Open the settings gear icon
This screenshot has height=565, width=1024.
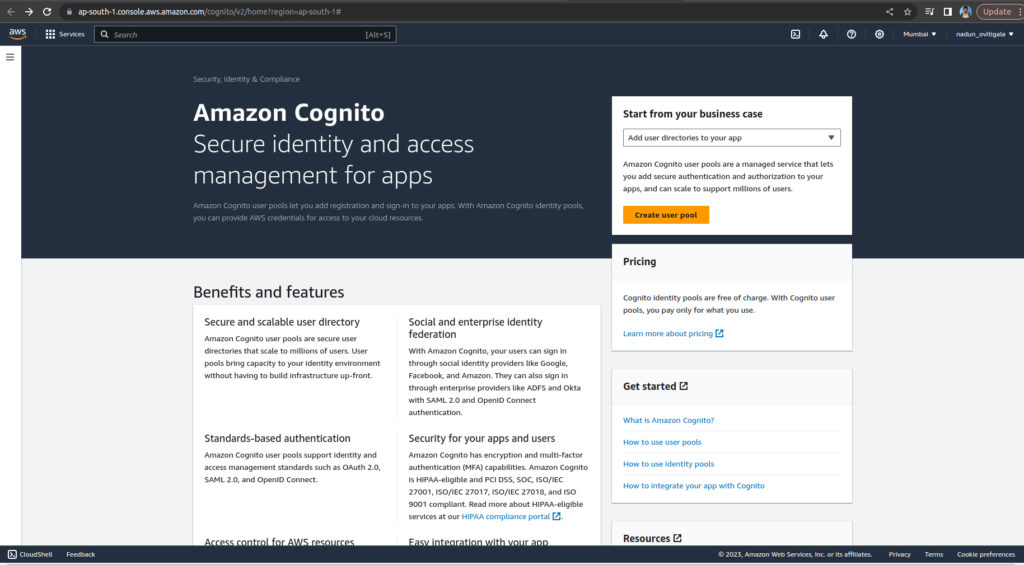point(880,34)
